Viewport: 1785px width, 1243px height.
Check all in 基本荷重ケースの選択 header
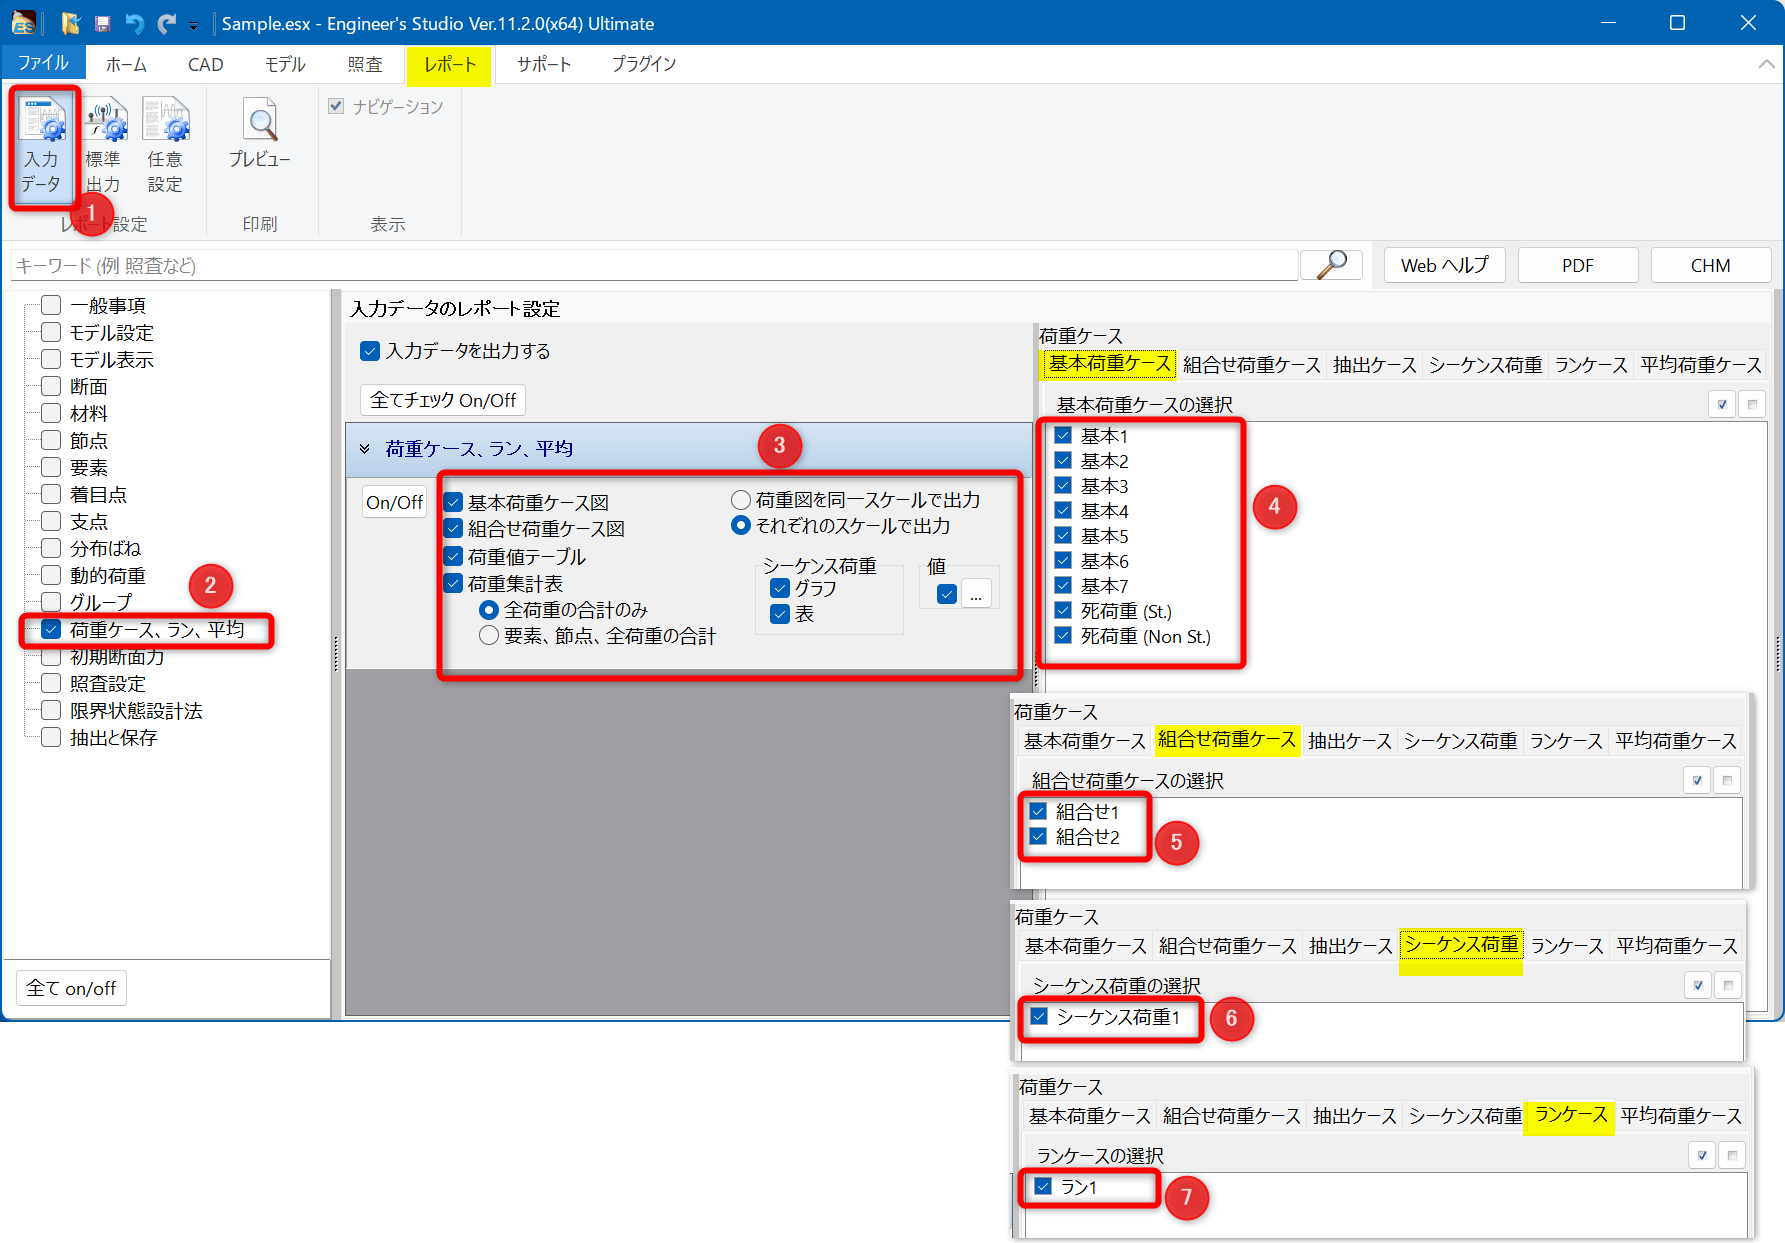(1721, 405)
